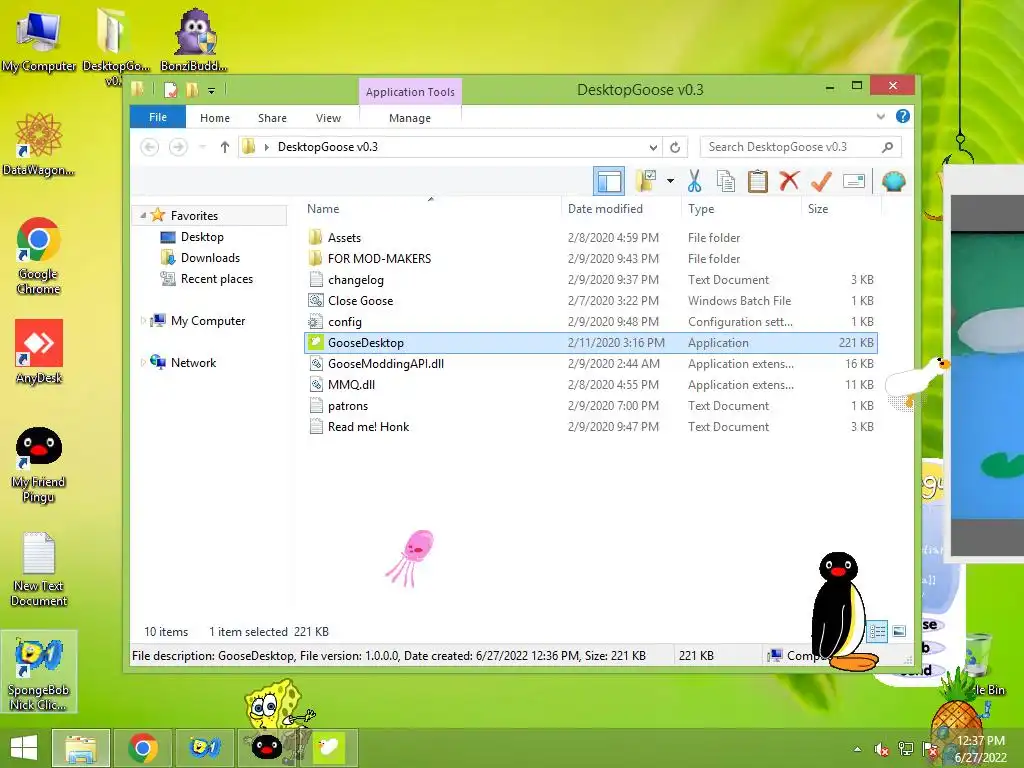Image resolution: width=1024 pixels, height=768 pixels.
Task: Collapse the Favorites tree node
Action: pos(143,216)
